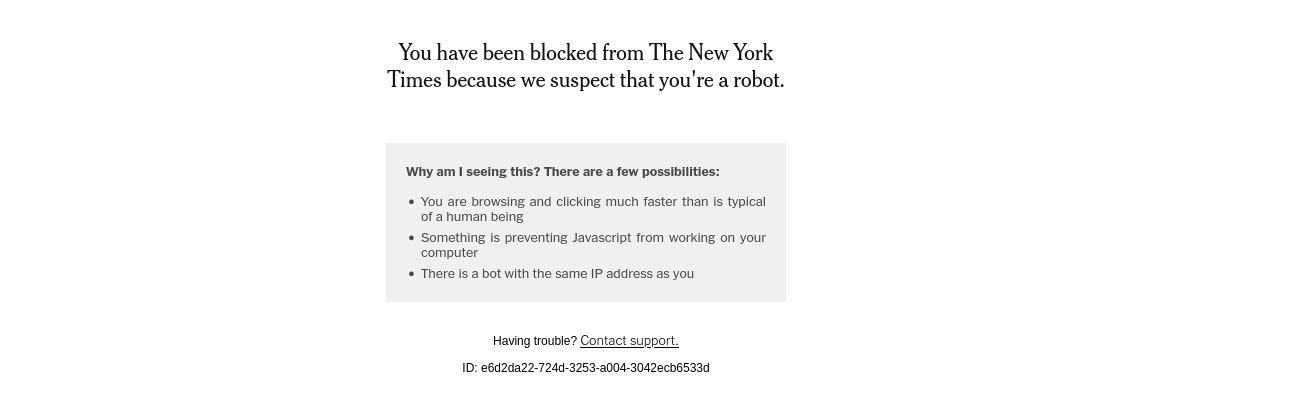Viewport: 1290px width, 405px height.
Task: Click the ID e6d2da22 string
Action: pyautogui.click(x=595, y=368)
